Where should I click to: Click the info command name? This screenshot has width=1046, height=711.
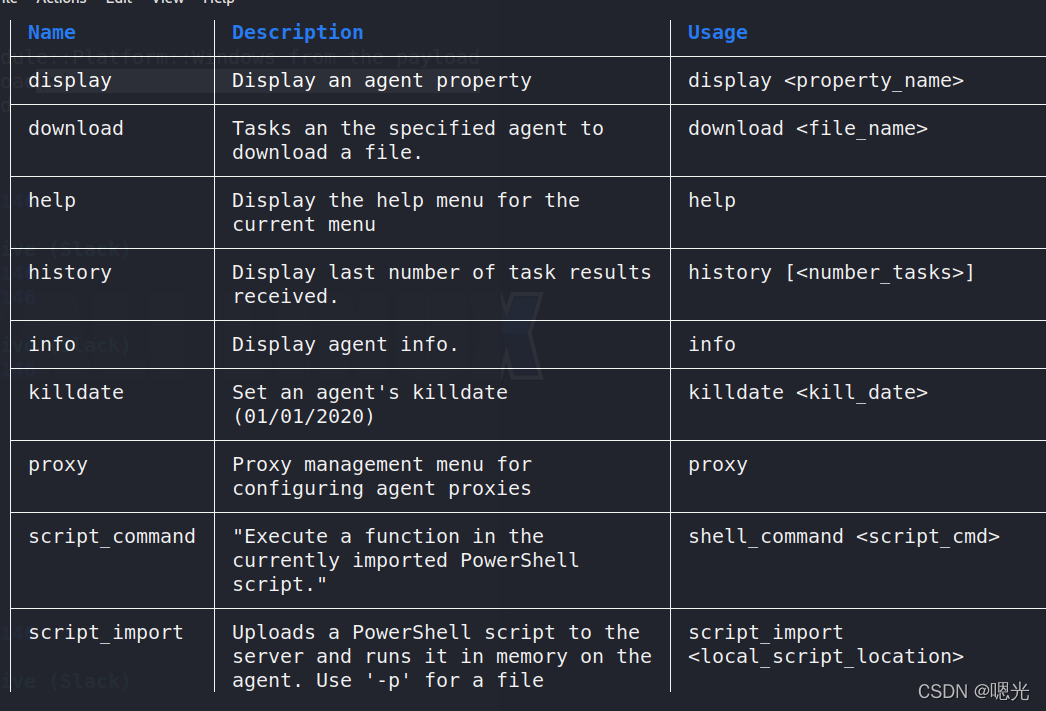tap(52, 345)
